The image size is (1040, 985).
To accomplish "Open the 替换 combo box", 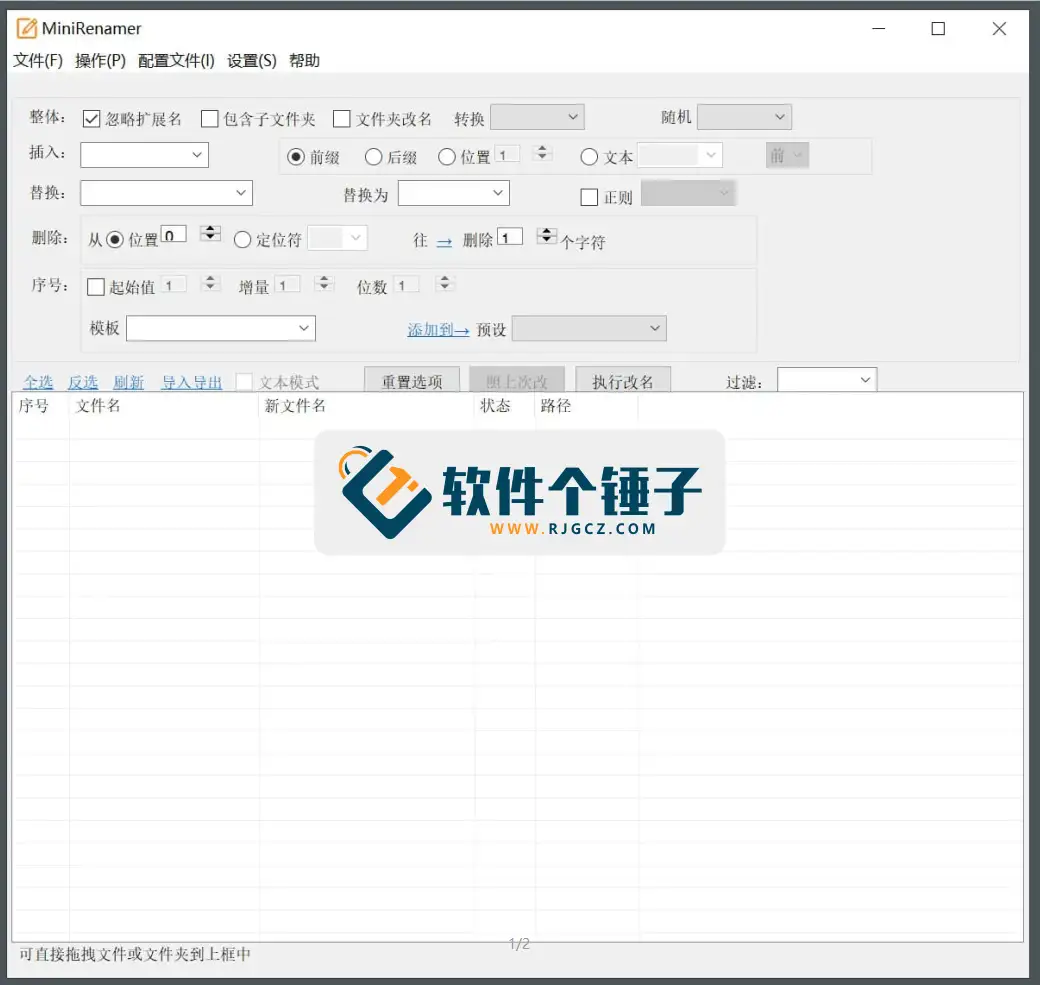I will pyautogui.click(x=166, y=194).
